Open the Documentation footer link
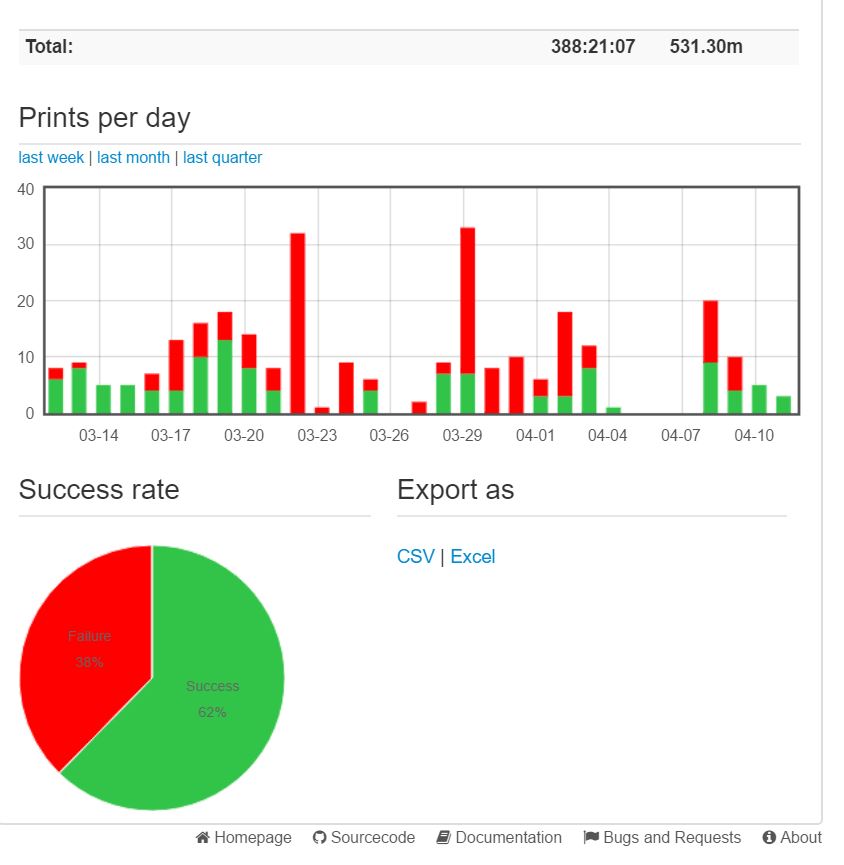Screen dimensions: 844x865 point(499,837)
